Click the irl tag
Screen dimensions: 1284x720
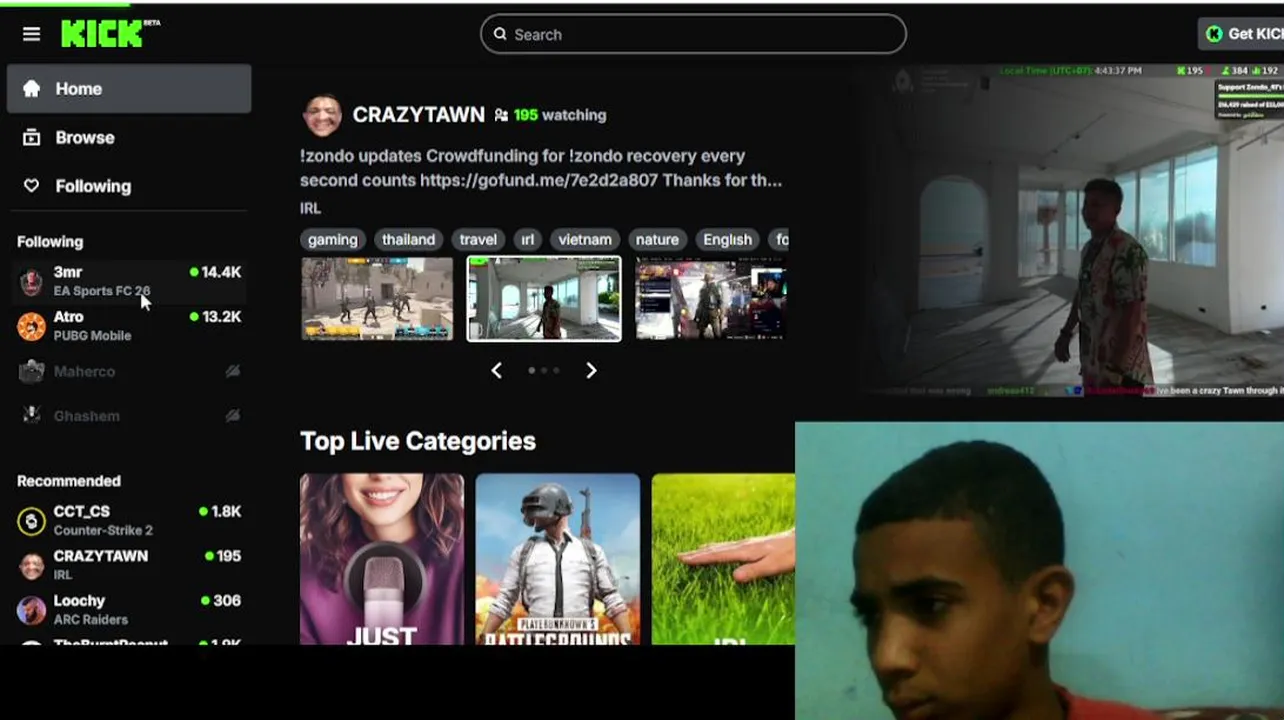pyautogui.click(x=527, y=239)
